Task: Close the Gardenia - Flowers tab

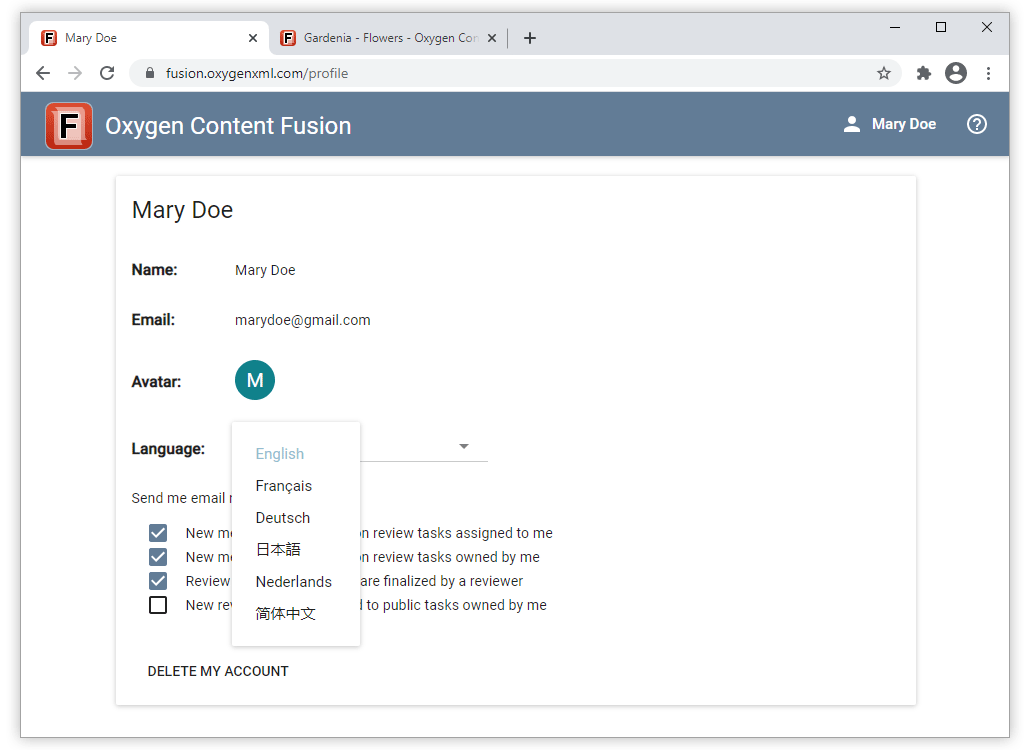Action: pos(491,38)
